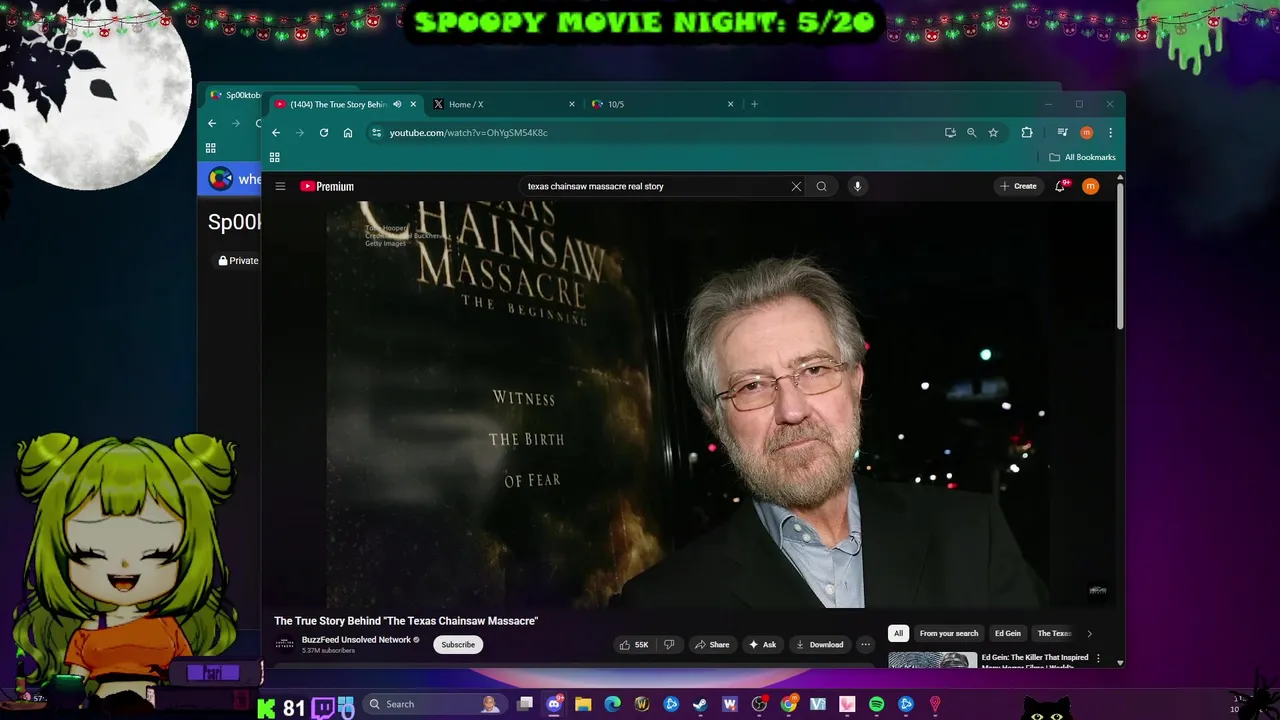Show more filter chips arrow
This screenshot has width=1280, height=720.
pos(1089,633)
